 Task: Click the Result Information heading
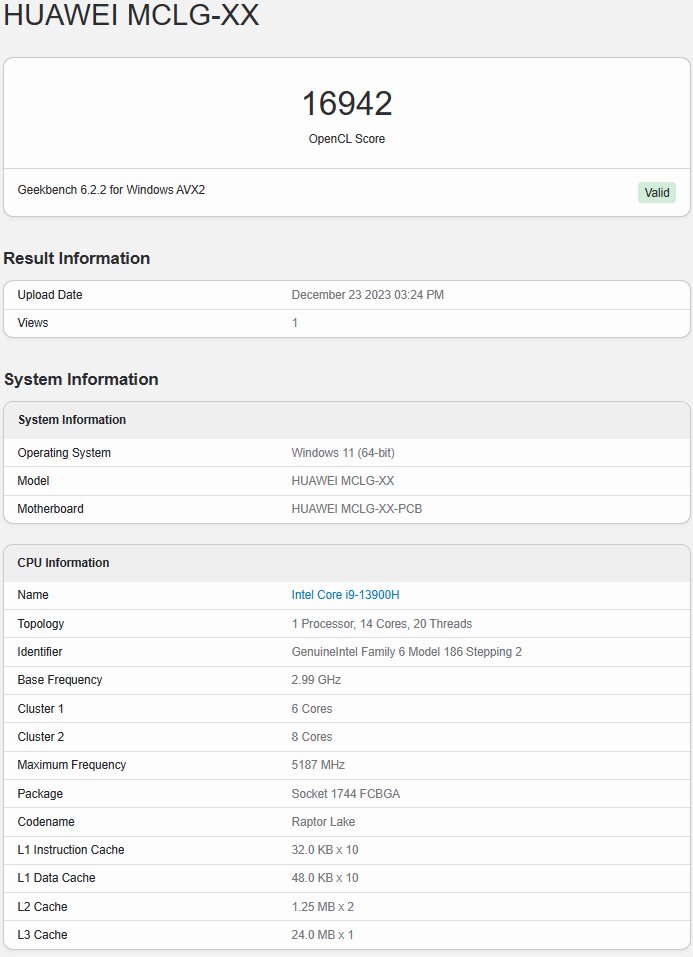click(x=77, y=258)
